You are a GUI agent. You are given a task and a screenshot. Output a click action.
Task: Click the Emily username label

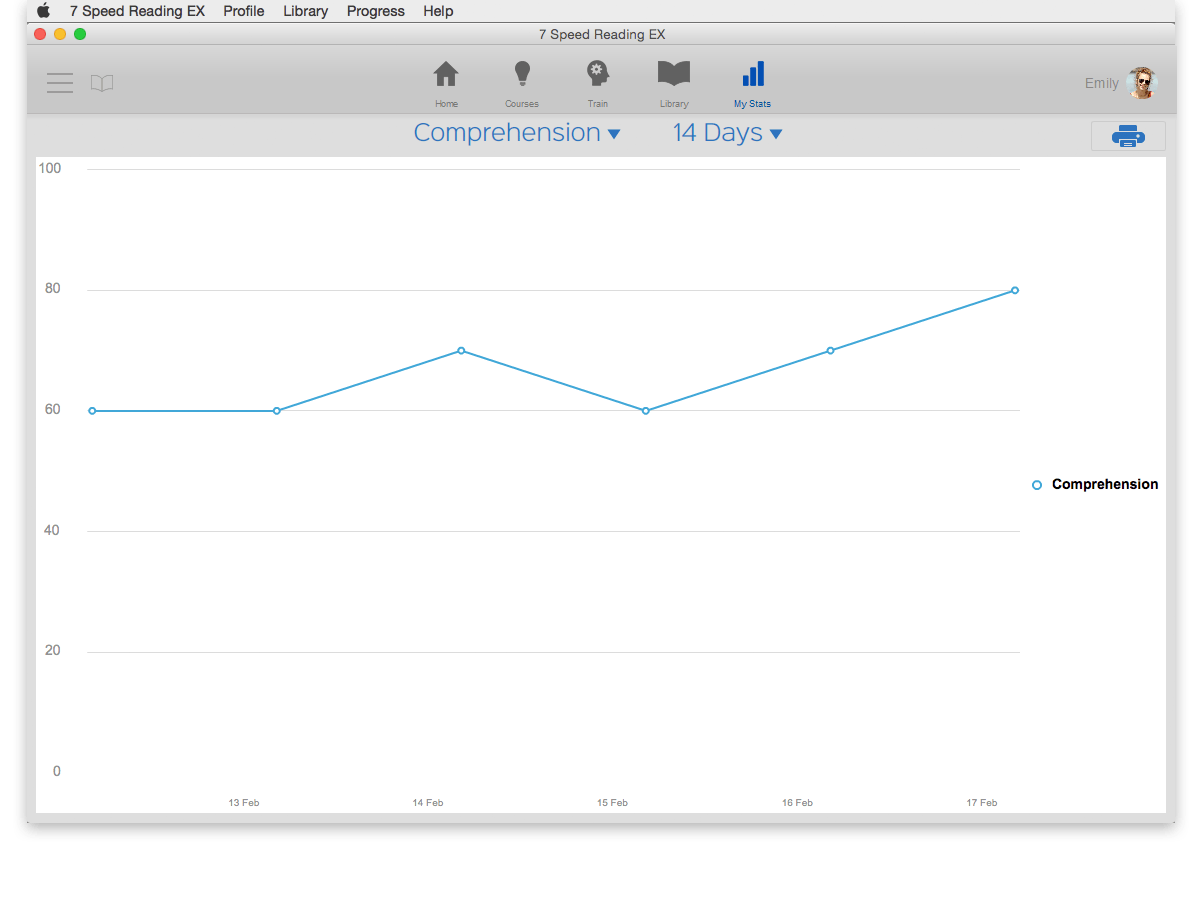tap(1101, 83)
